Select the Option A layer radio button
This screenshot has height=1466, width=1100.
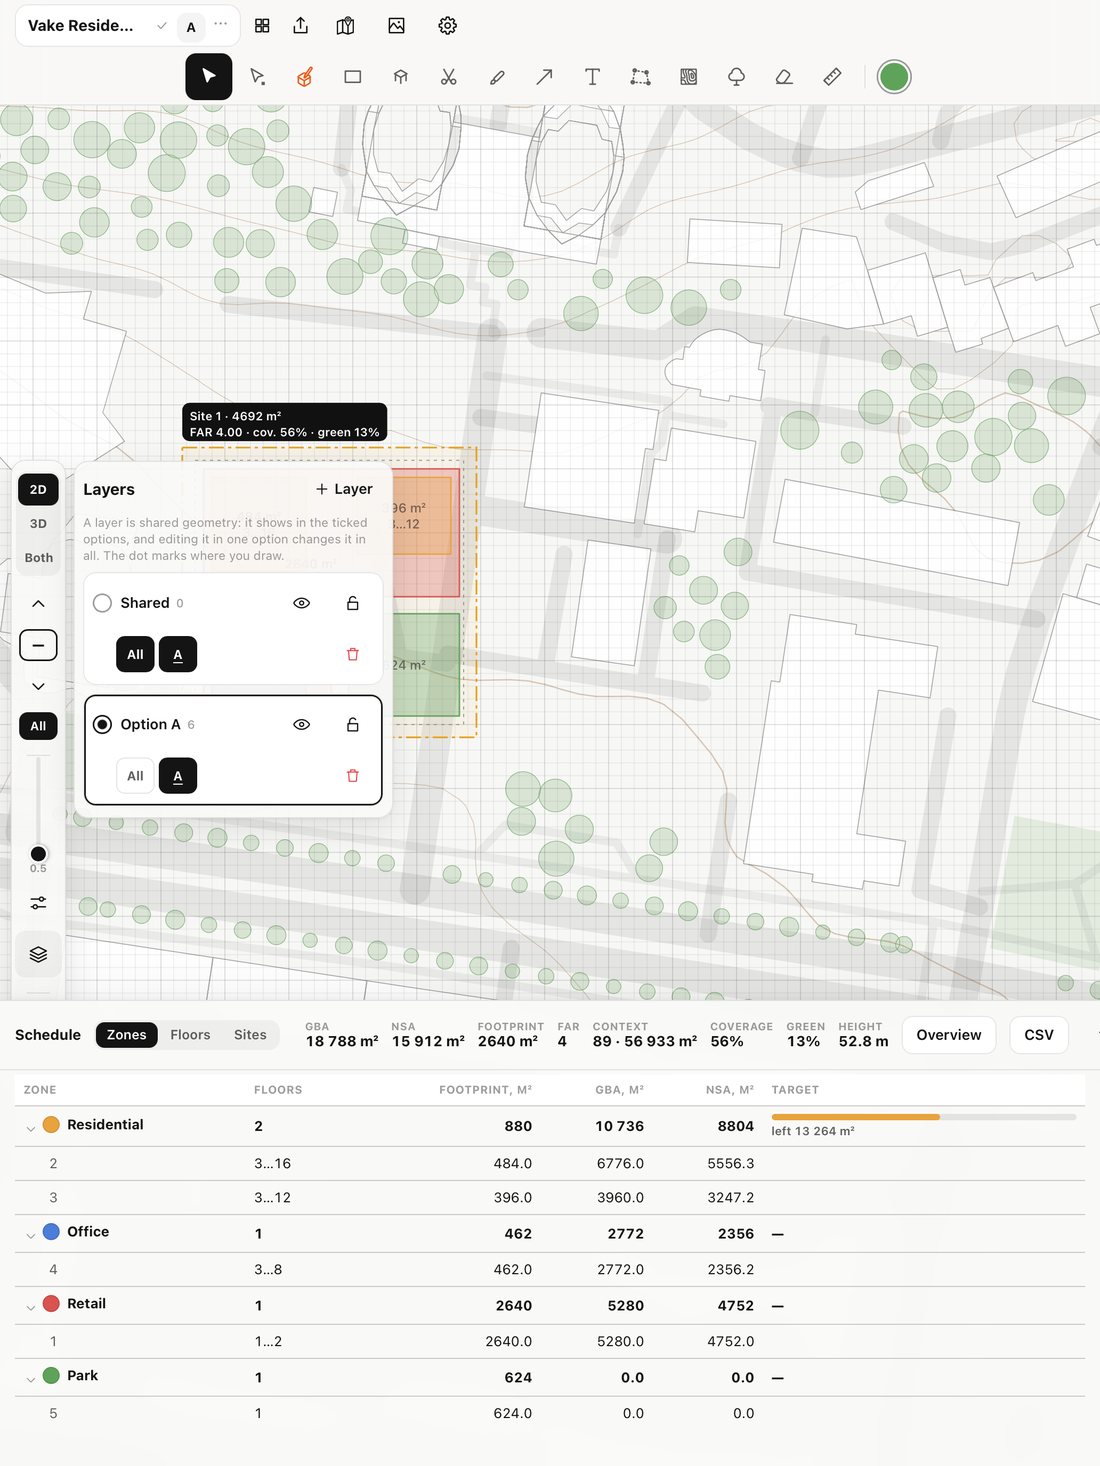click(102, 725)
